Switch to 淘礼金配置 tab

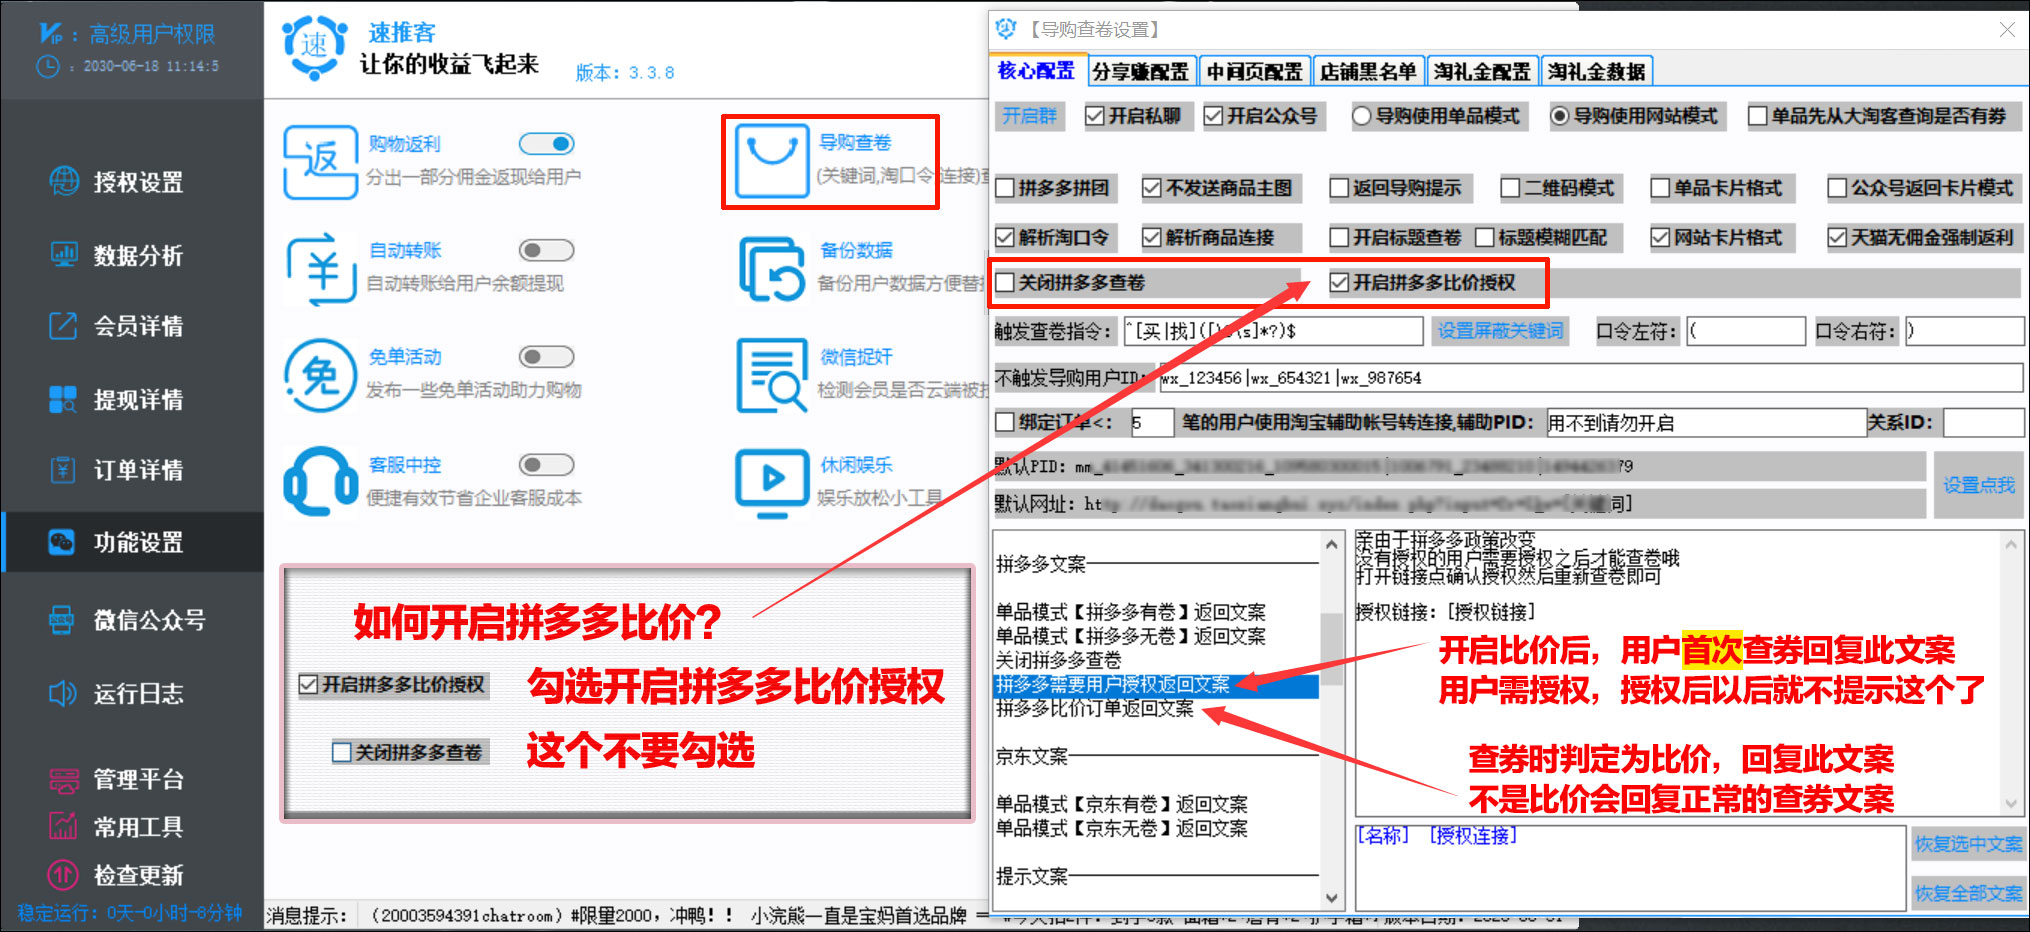pyautogui.click(x=1482, y=72)
